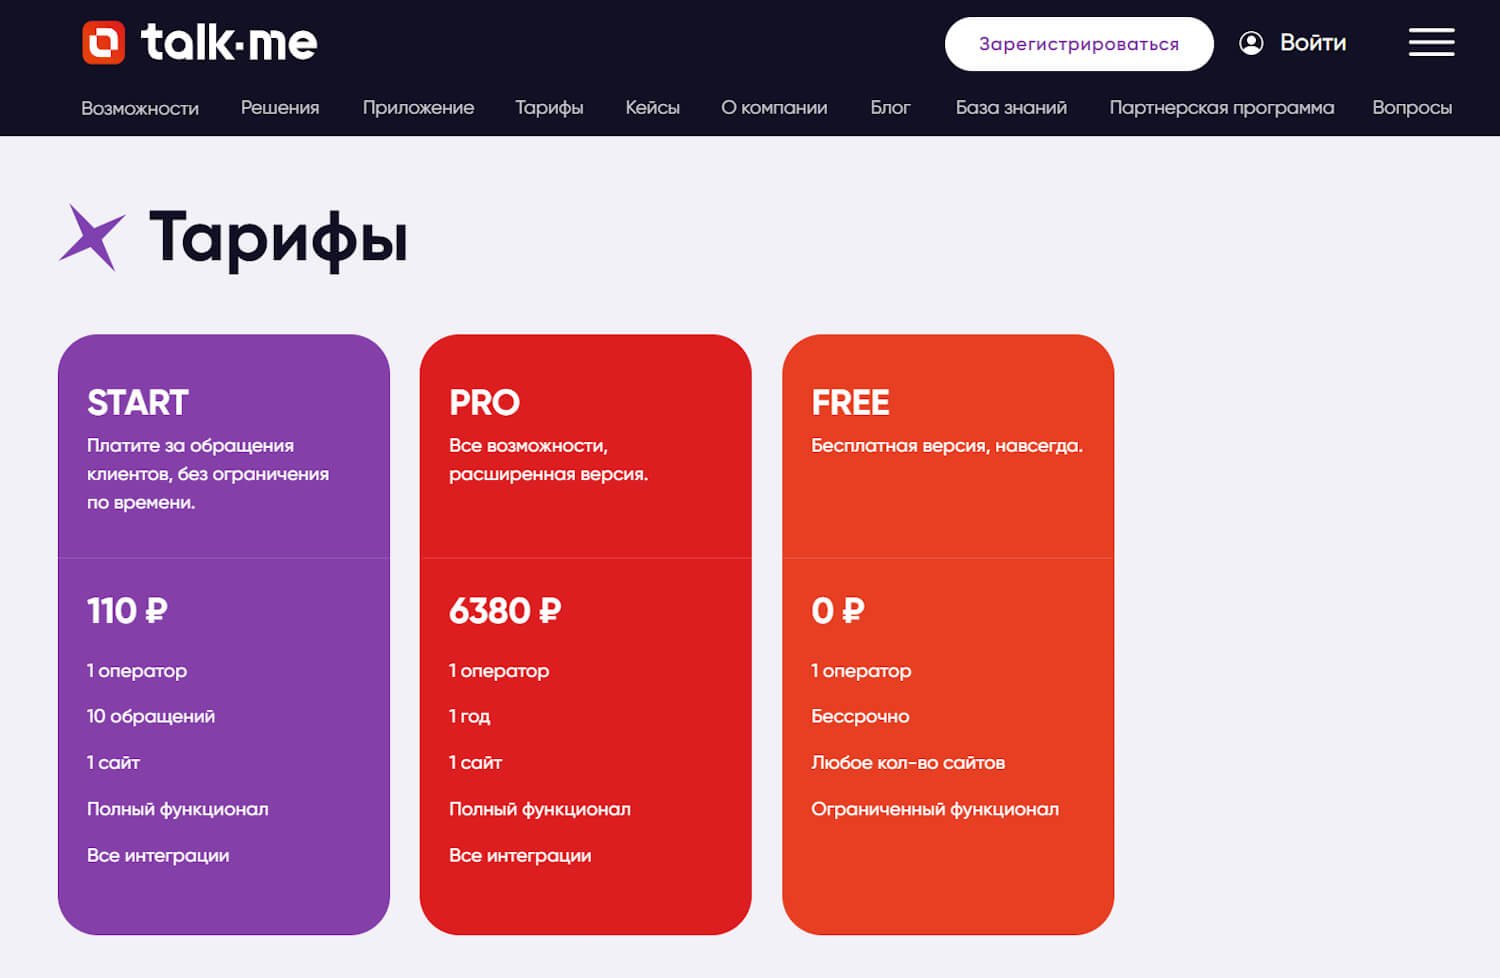Select the red PRO plan card
Viewport: 1500px width, 978px height.
(585, 634)
